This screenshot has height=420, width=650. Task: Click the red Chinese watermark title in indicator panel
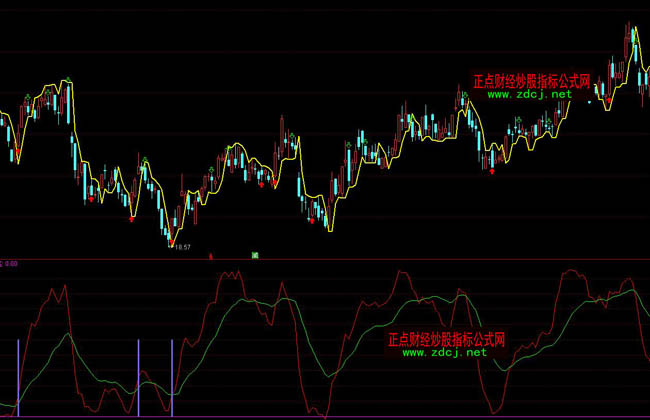(446, 339)
